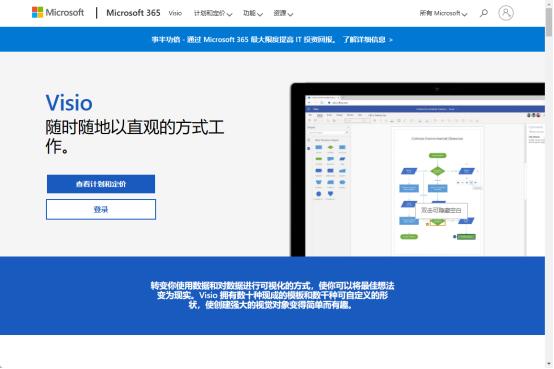
Task: Expand the 计划和定价 dropdown menu
Action: [213, 13]
